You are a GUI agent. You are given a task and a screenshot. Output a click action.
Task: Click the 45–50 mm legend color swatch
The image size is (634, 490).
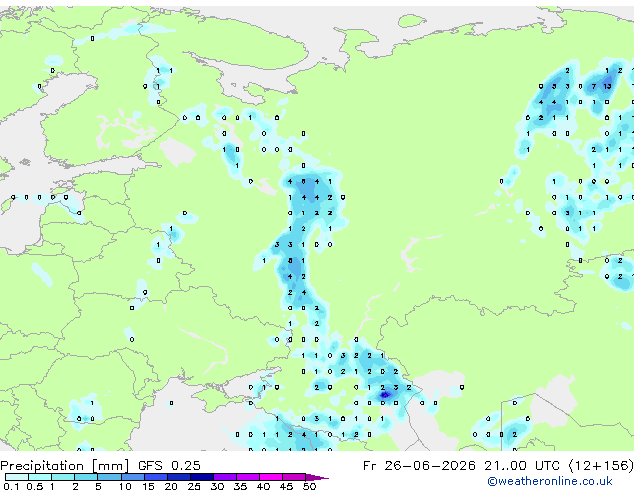pos(294,477)
